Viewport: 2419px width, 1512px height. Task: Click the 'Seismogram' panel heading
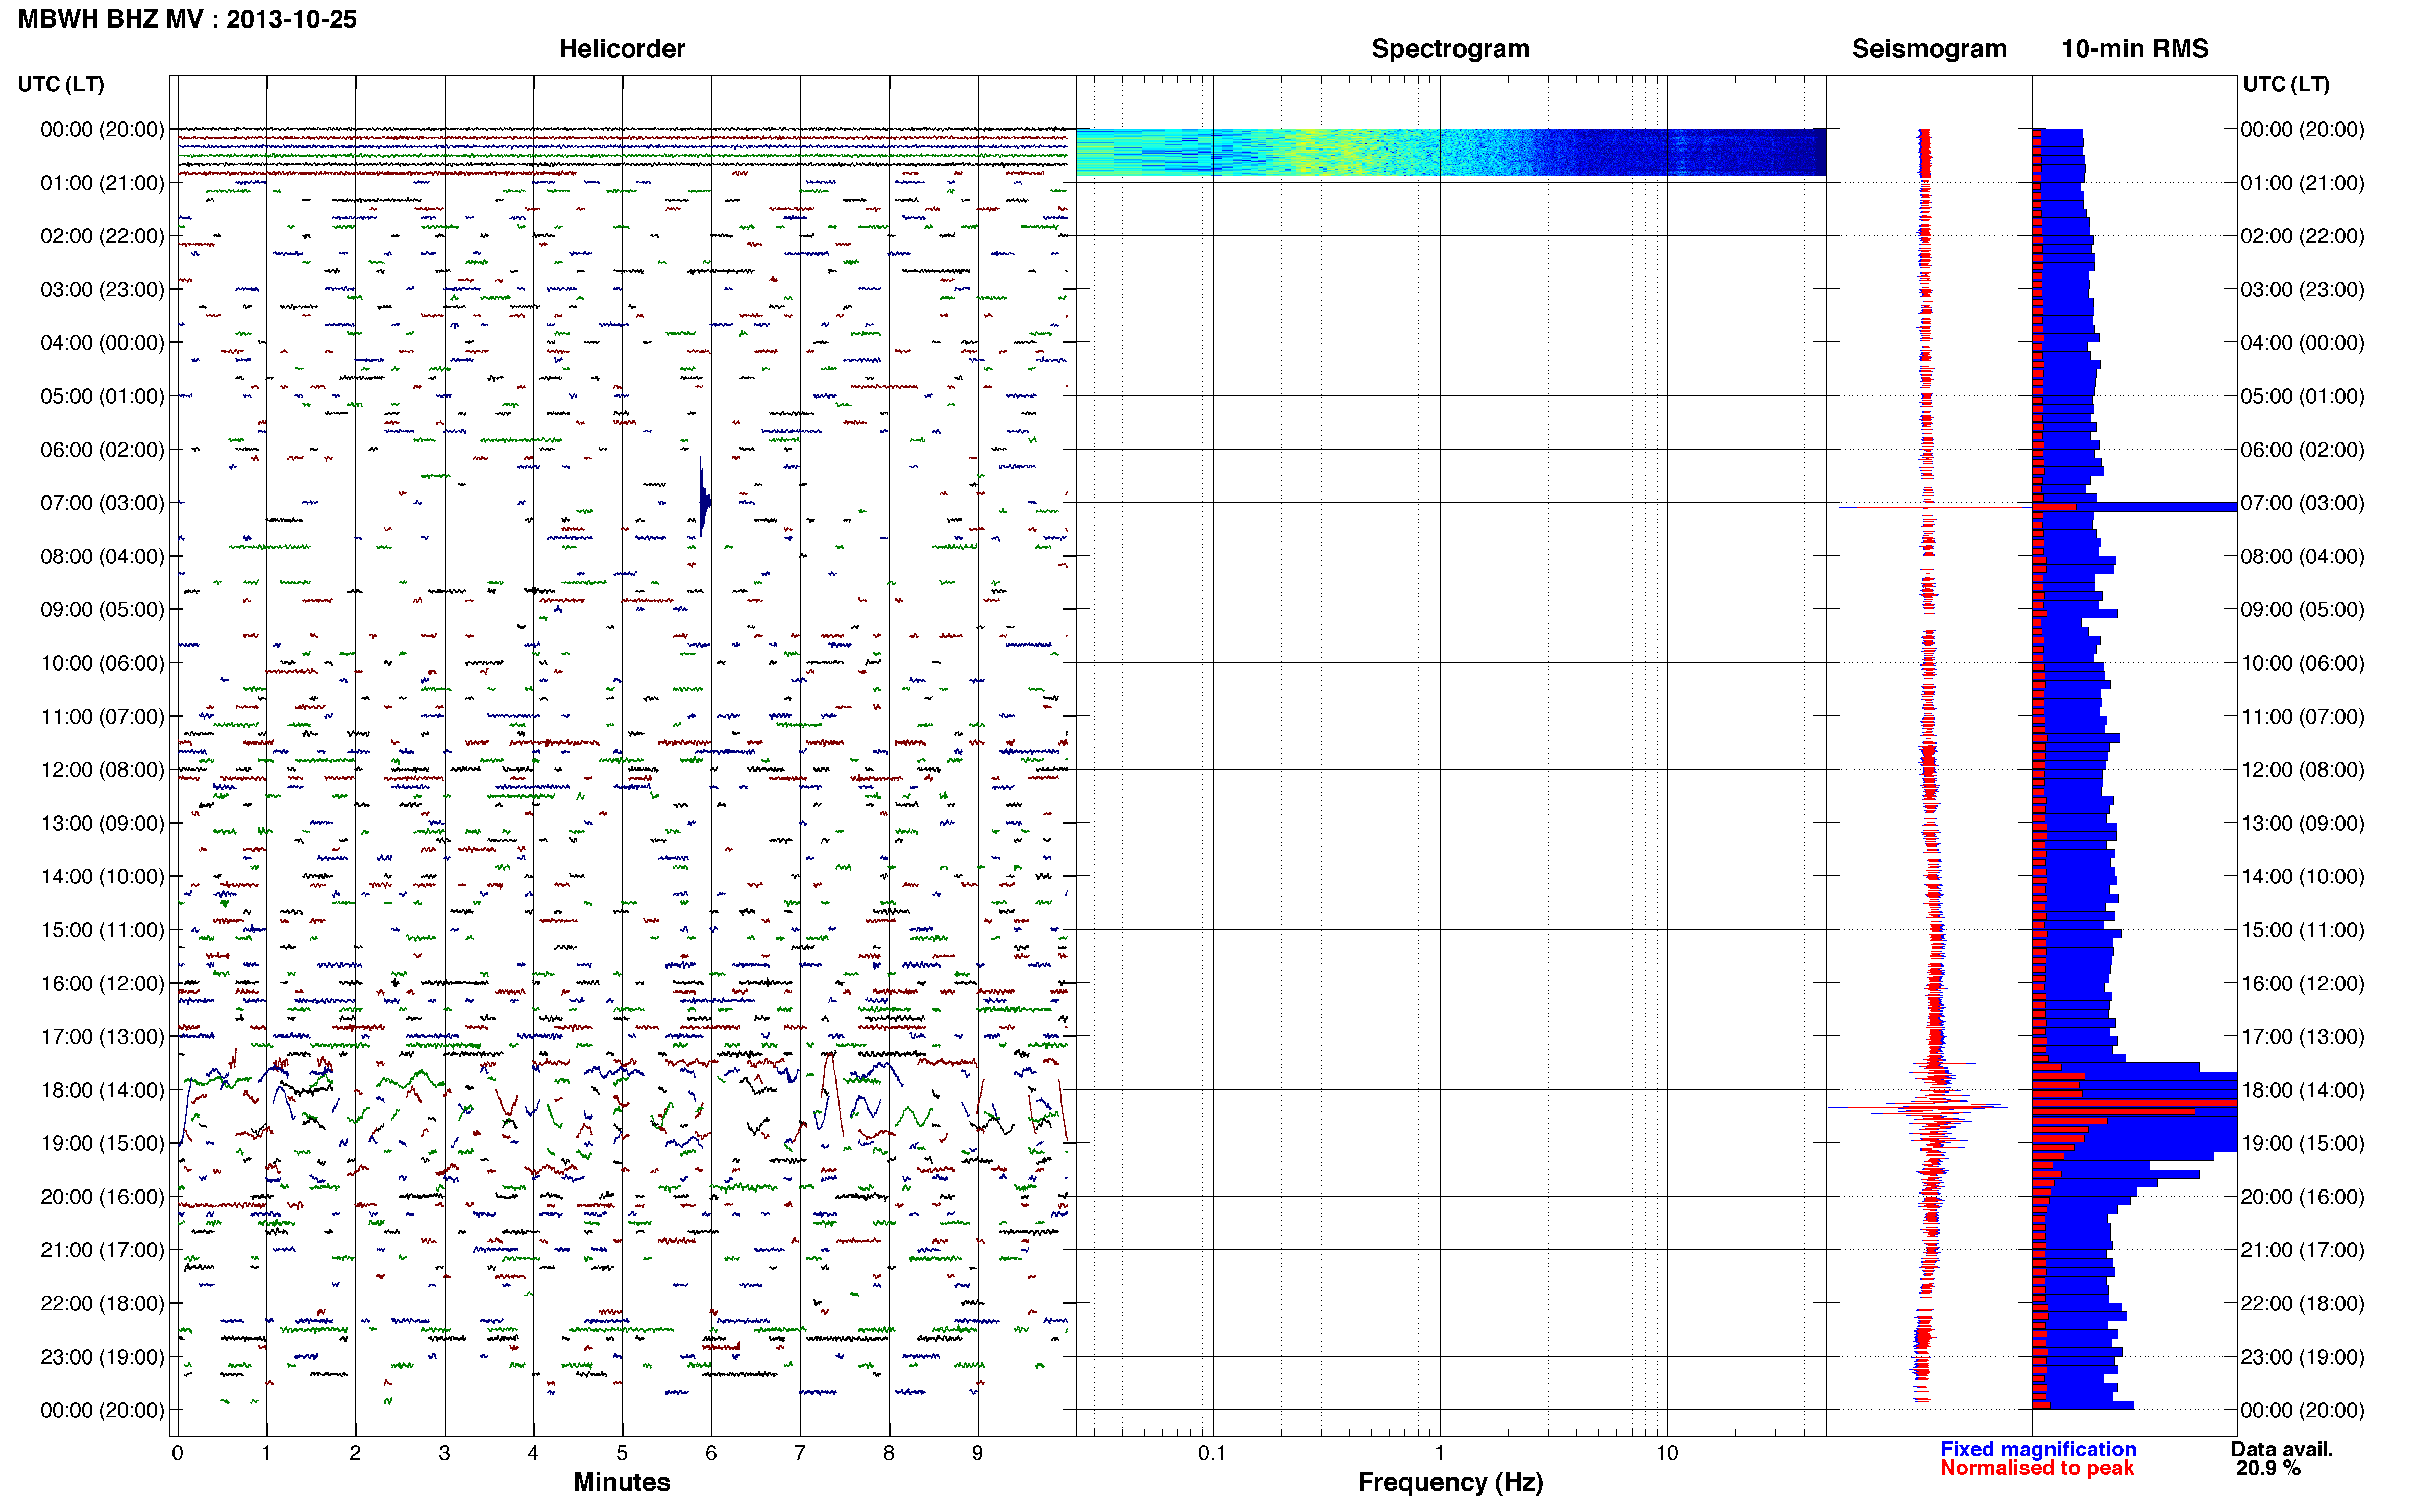tap(1928, 49)
